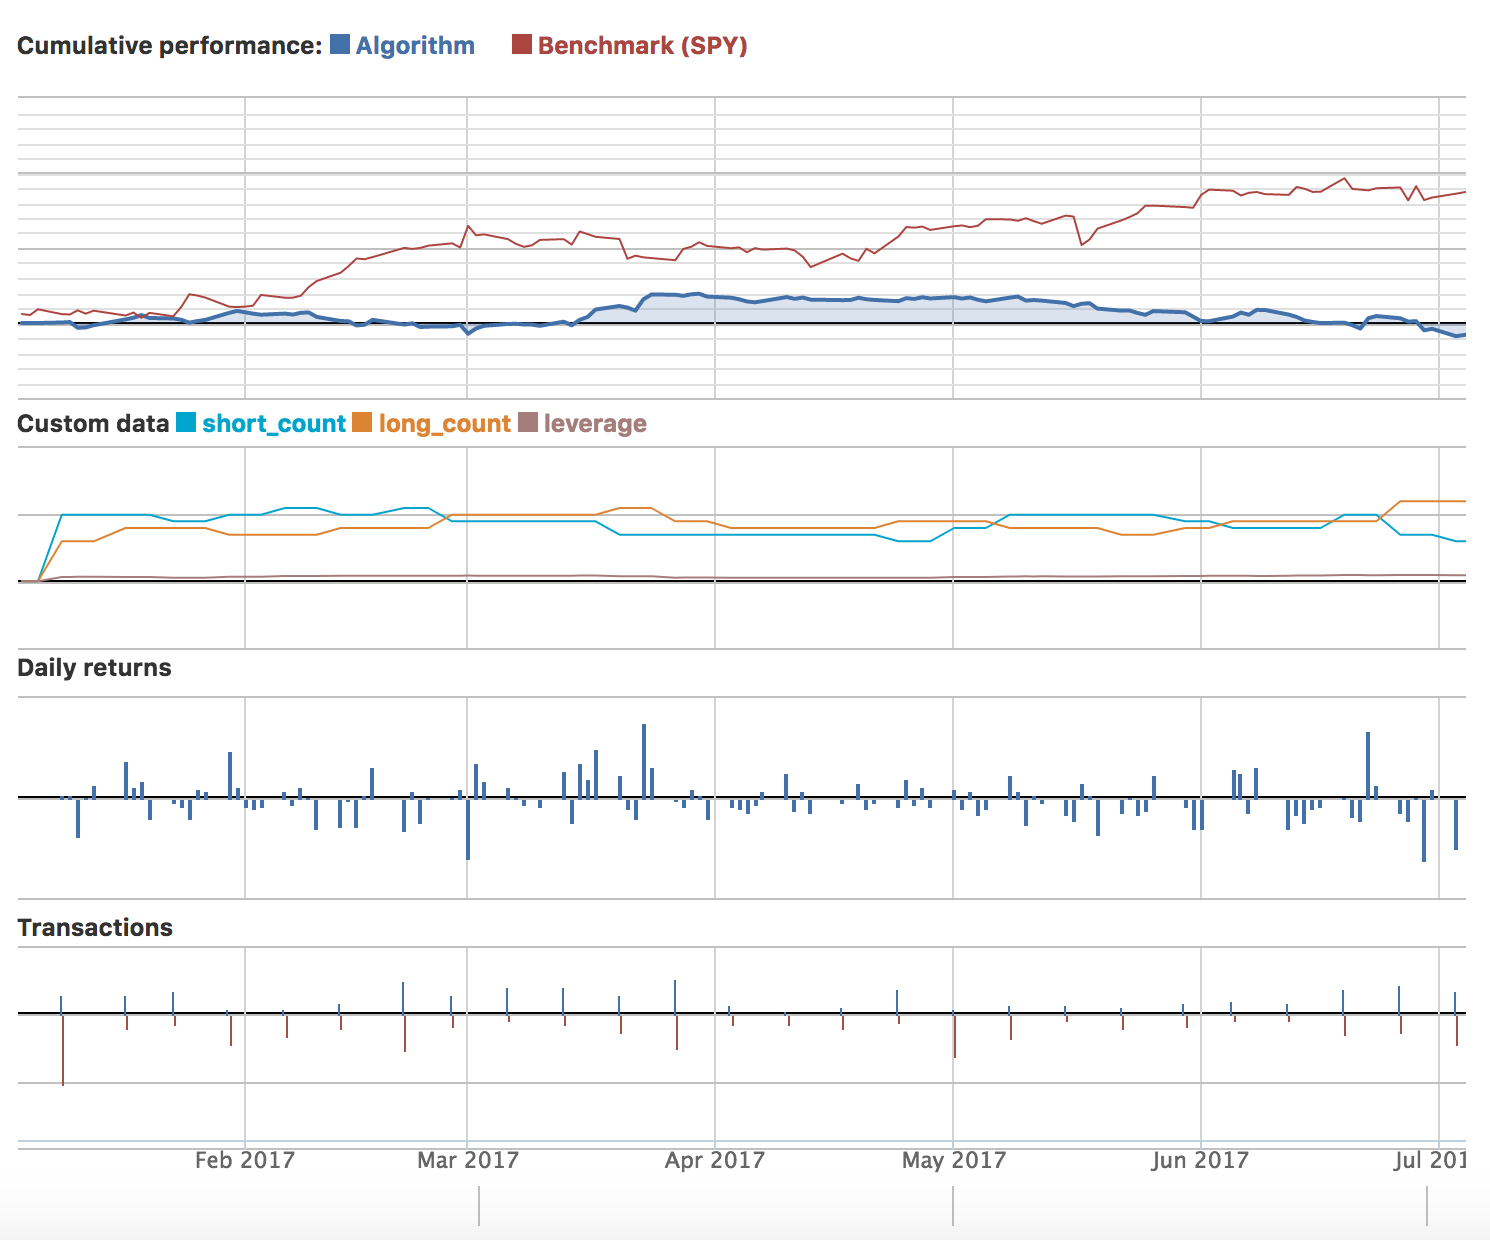This screenshot has width=1490, height=1240.
Task: Toggle the Benchmark (SPY) series label
Action: click(642, 46)
